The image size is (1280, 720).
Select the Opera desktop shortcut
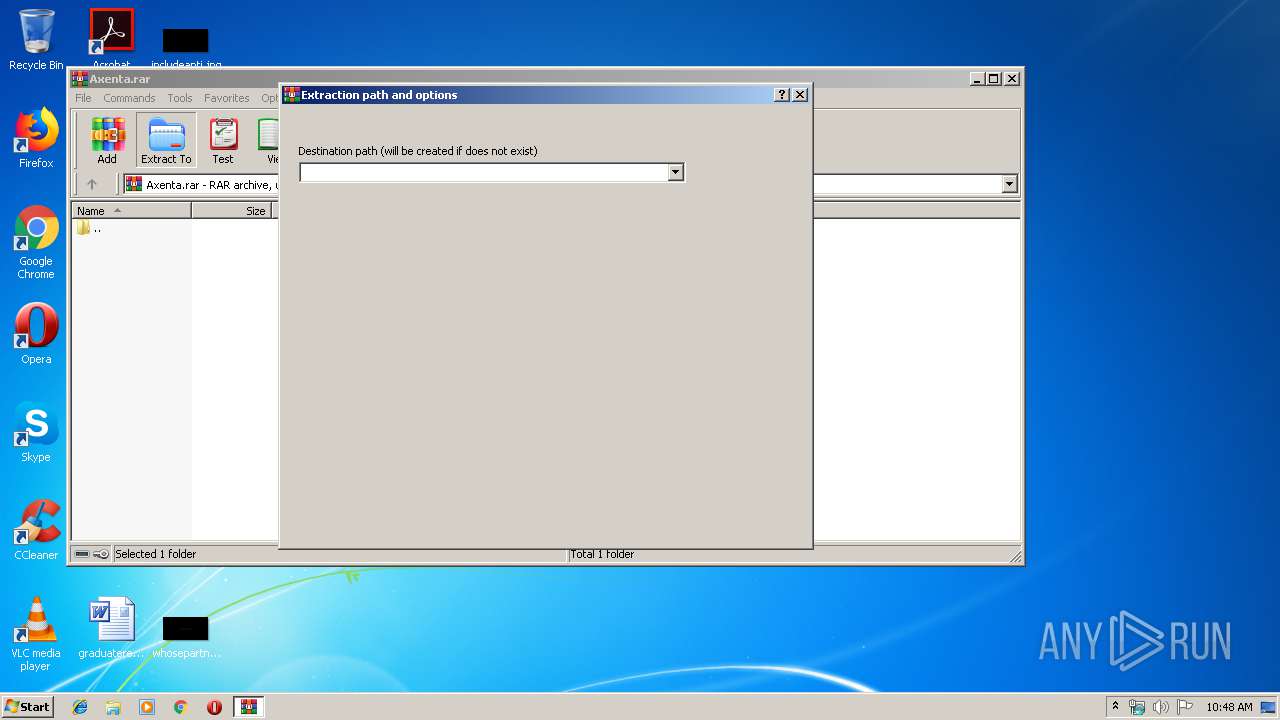pyautogui.click(x=36, y=334)
